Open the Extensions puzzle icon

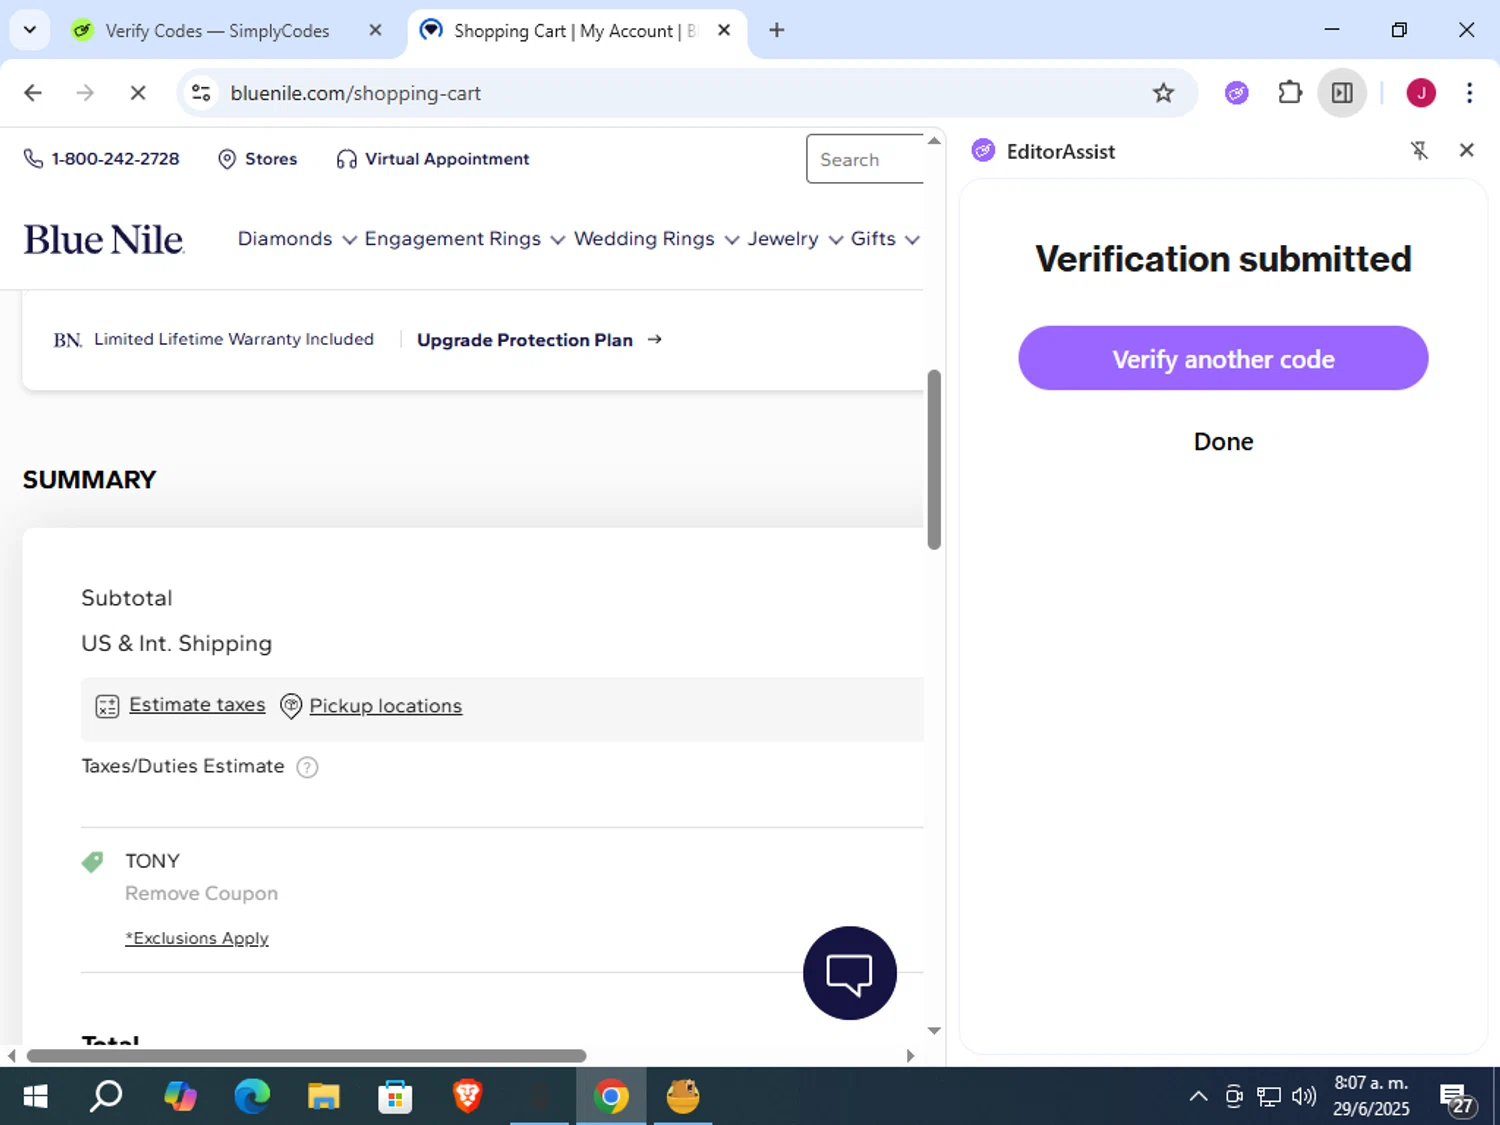point(1290,93)
